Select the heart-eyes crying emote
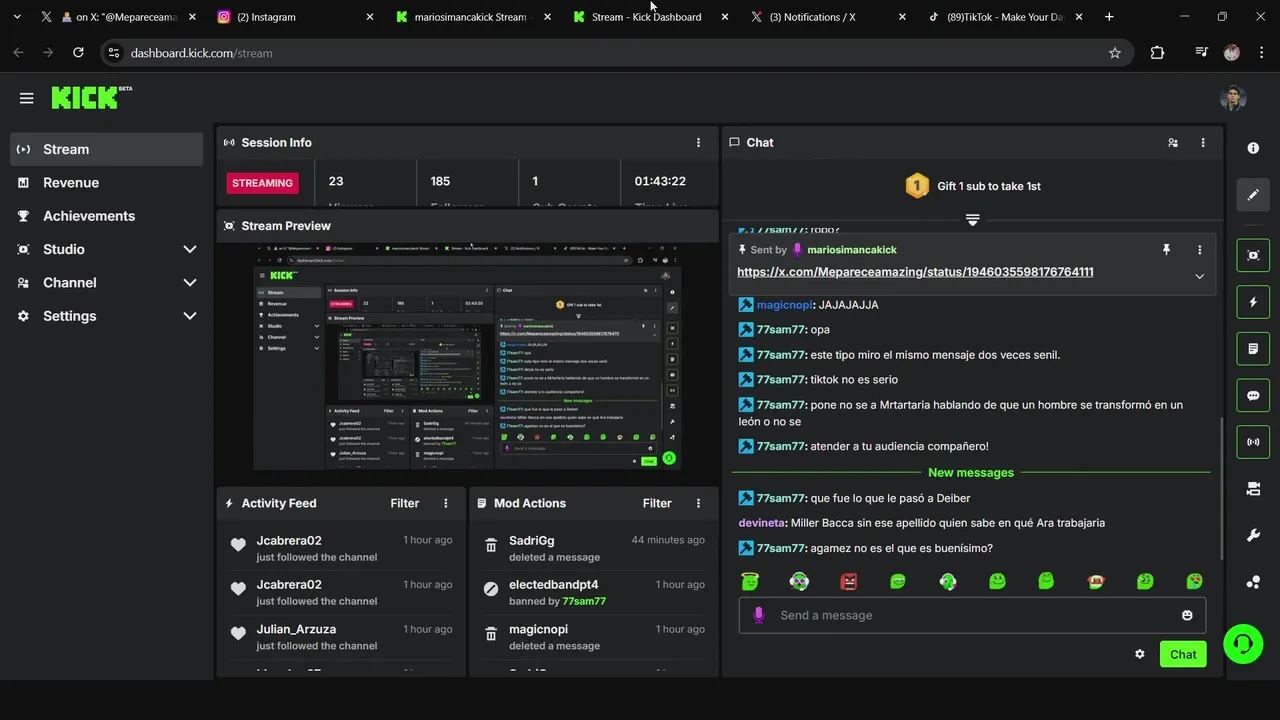The image size is (1280, 720). pyautogui.click(x=1194, y=581)
